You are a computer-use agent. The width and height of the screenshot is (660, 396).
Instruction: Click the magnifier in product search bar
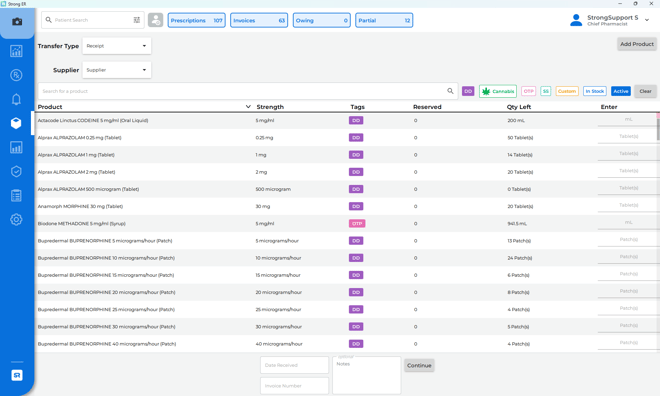450,91
